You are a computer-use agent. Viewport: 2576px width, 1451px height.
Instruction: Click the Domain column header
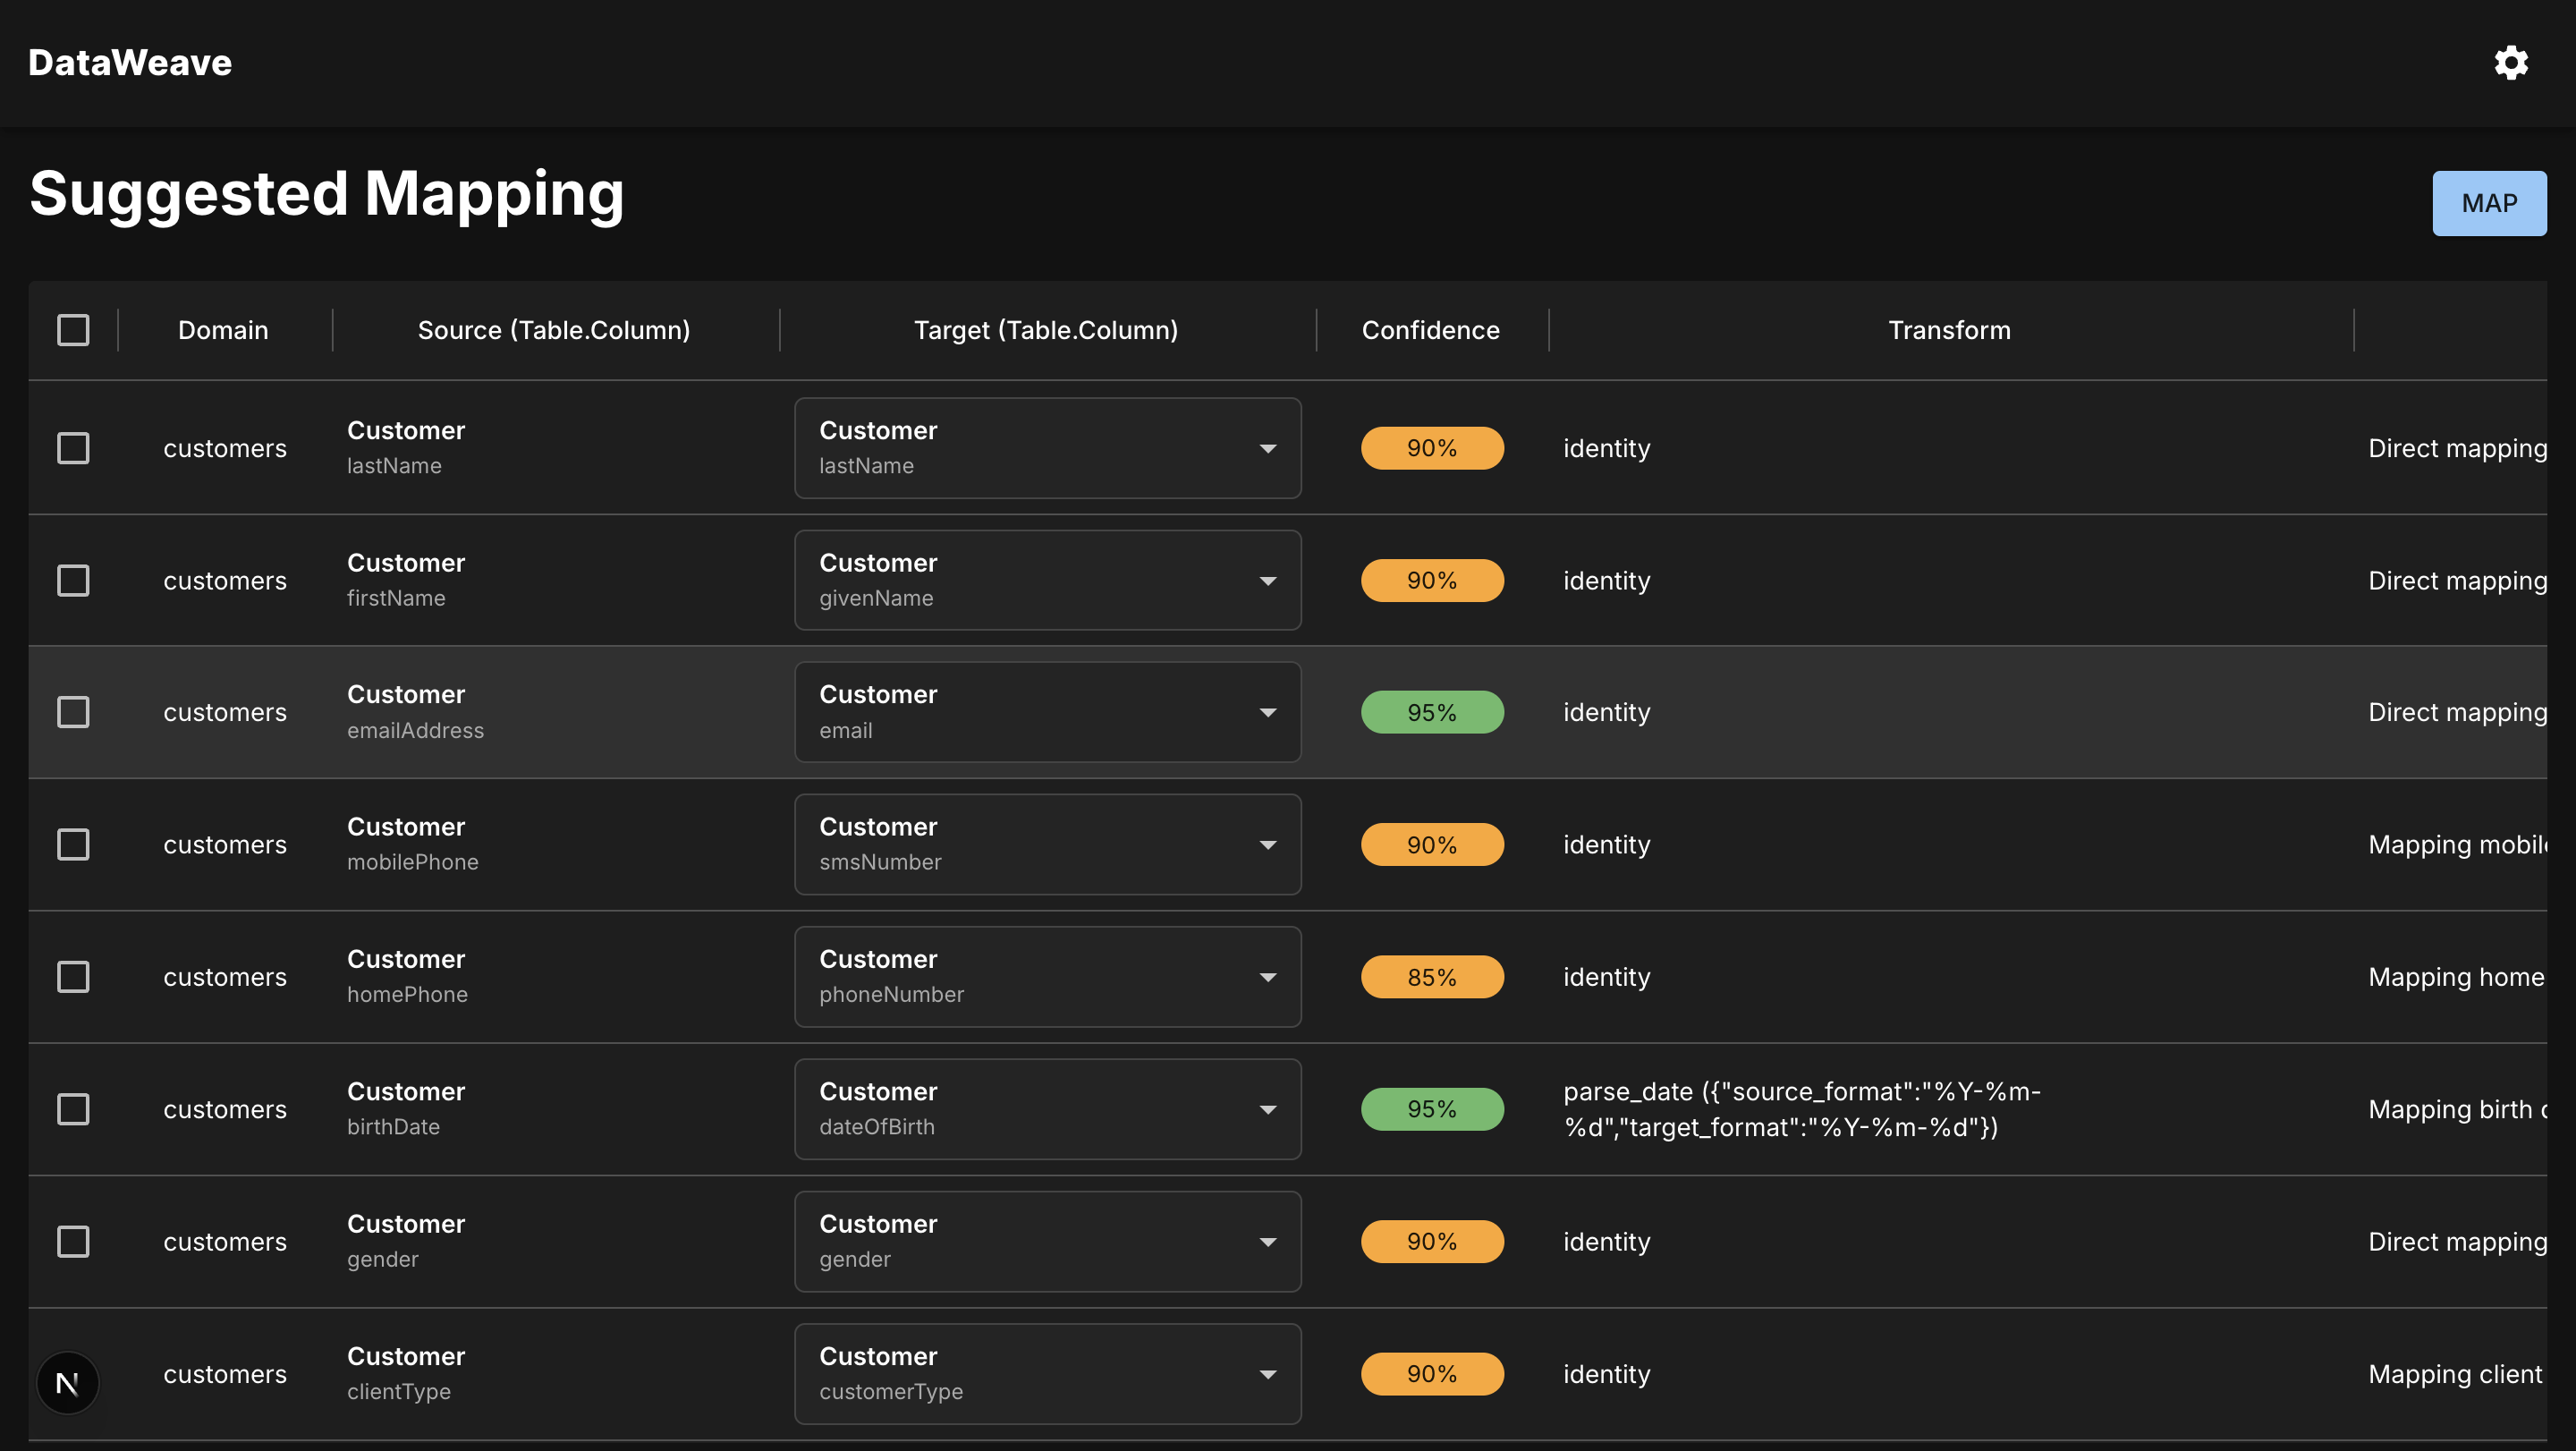pos(223,330)
